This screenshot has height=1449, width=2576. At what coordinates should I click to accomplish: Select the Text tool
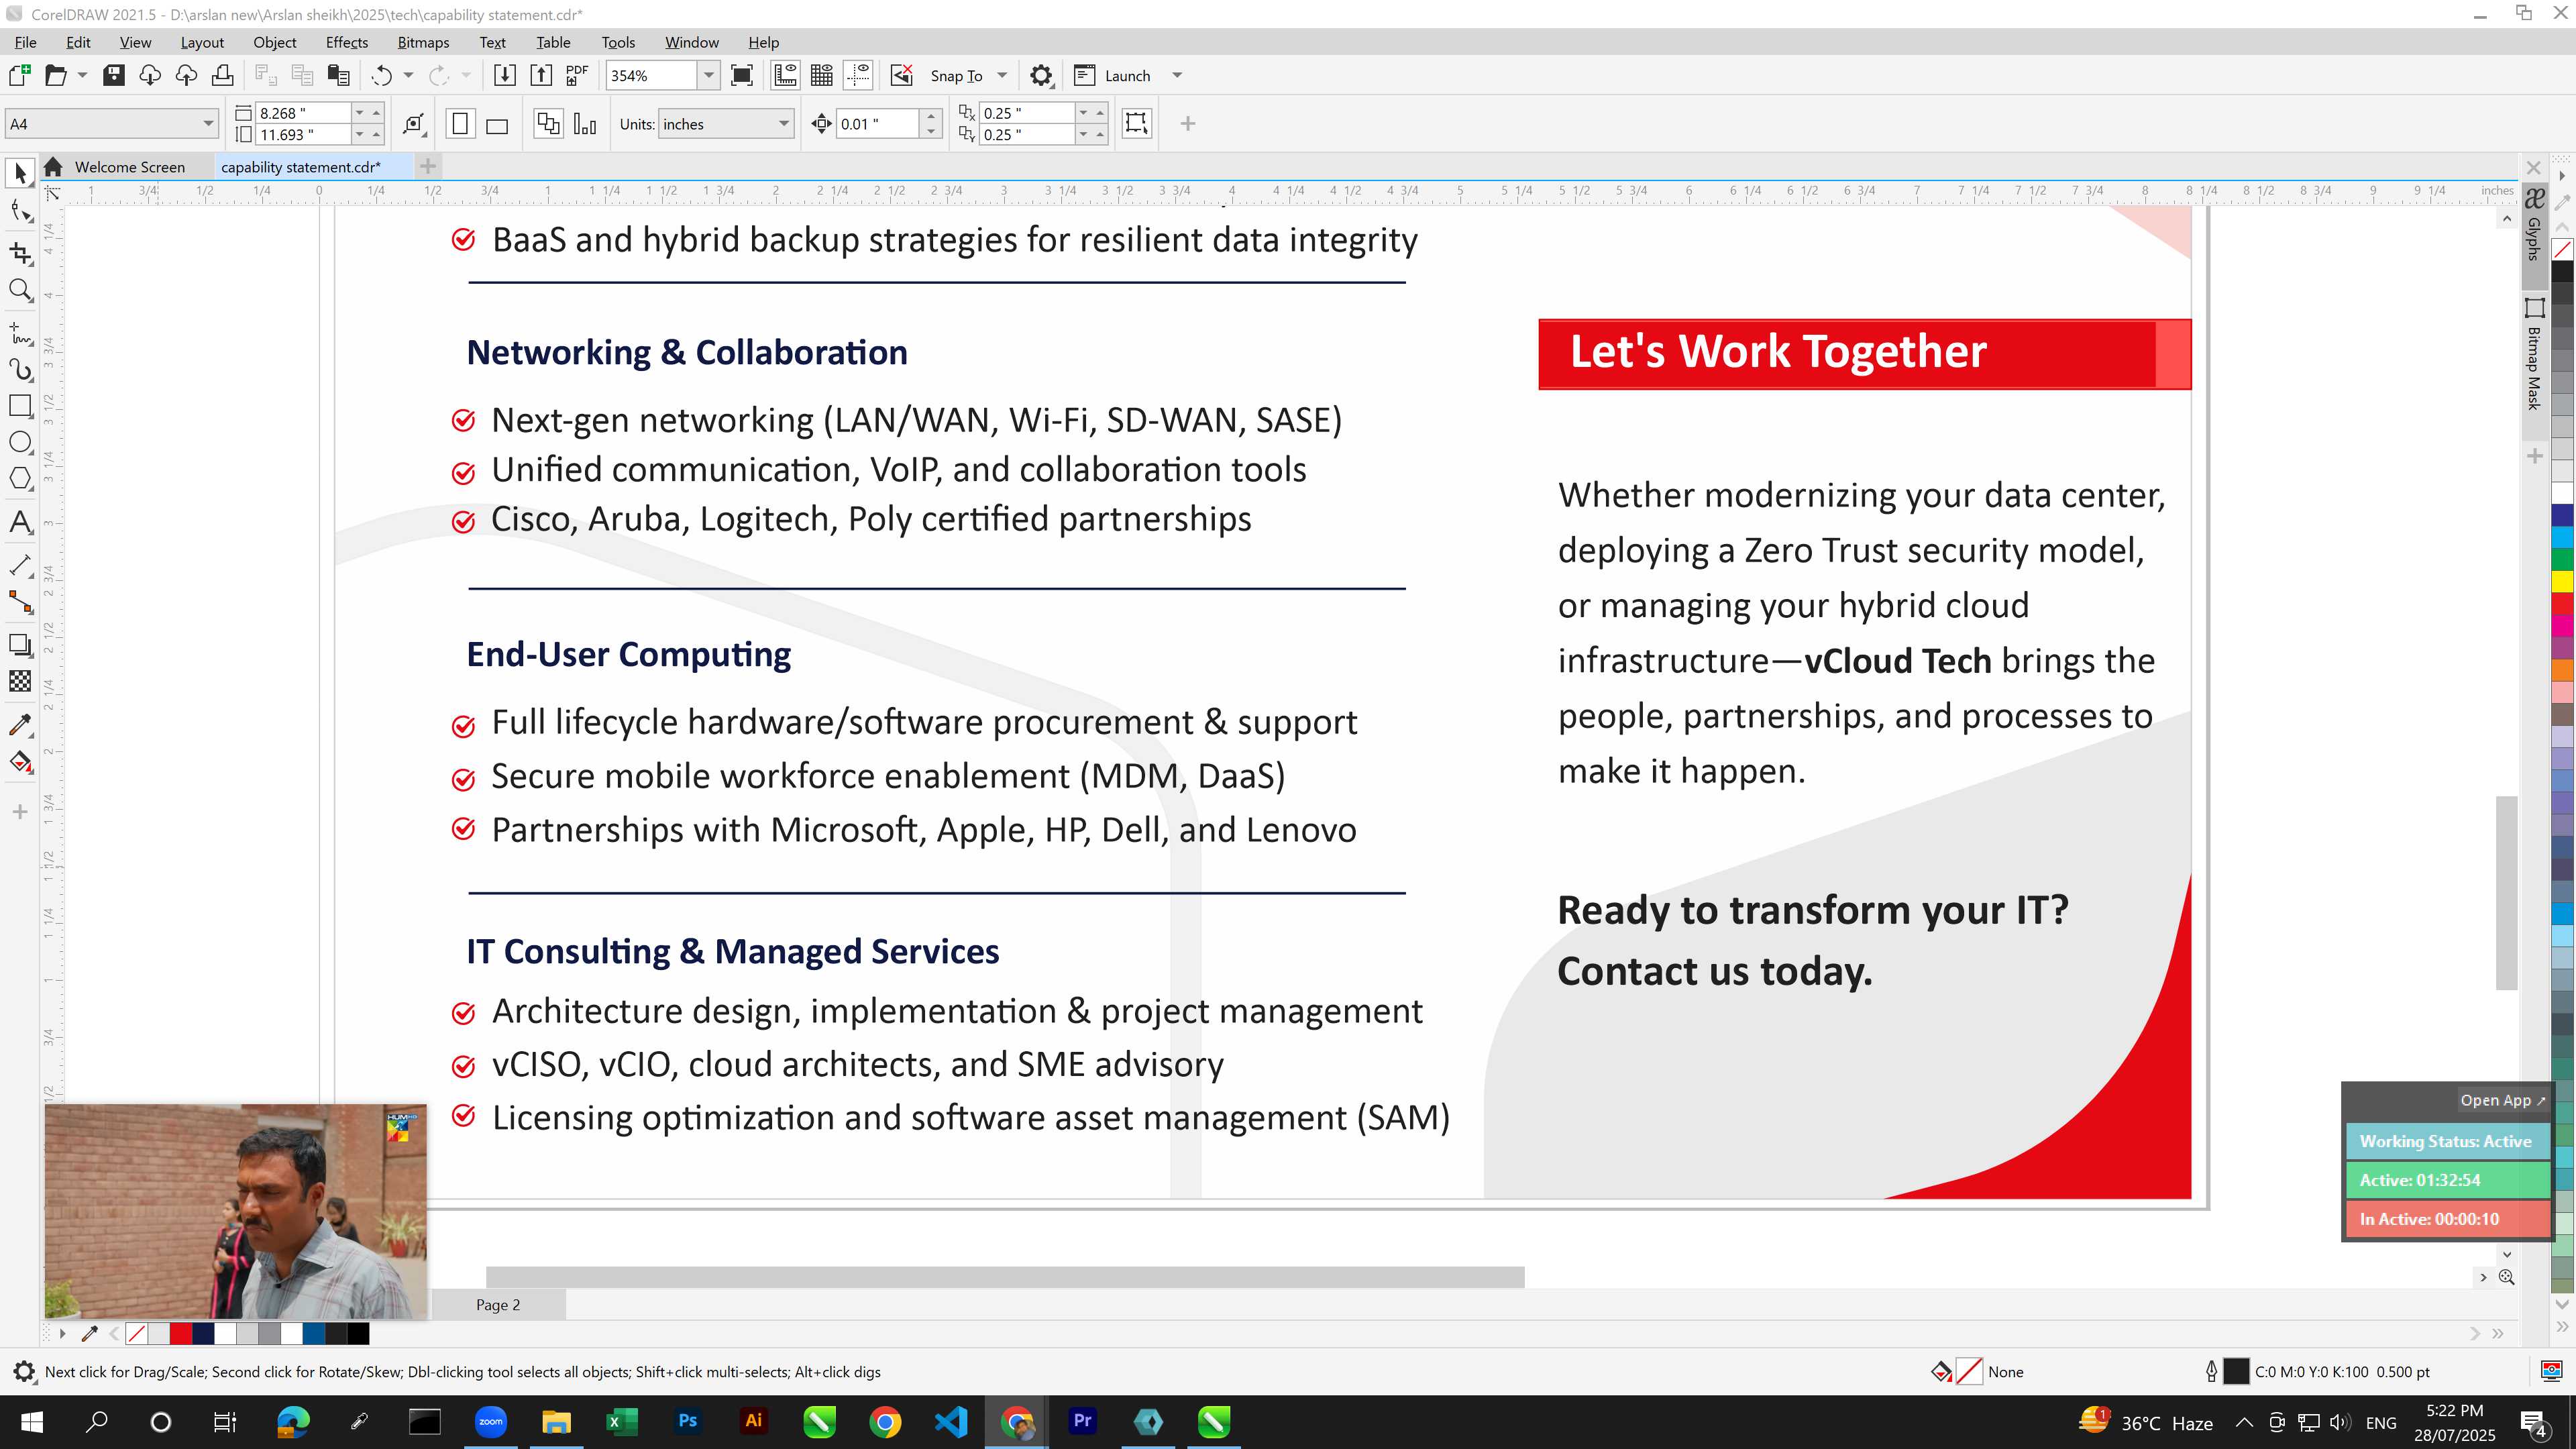[20, 521]
